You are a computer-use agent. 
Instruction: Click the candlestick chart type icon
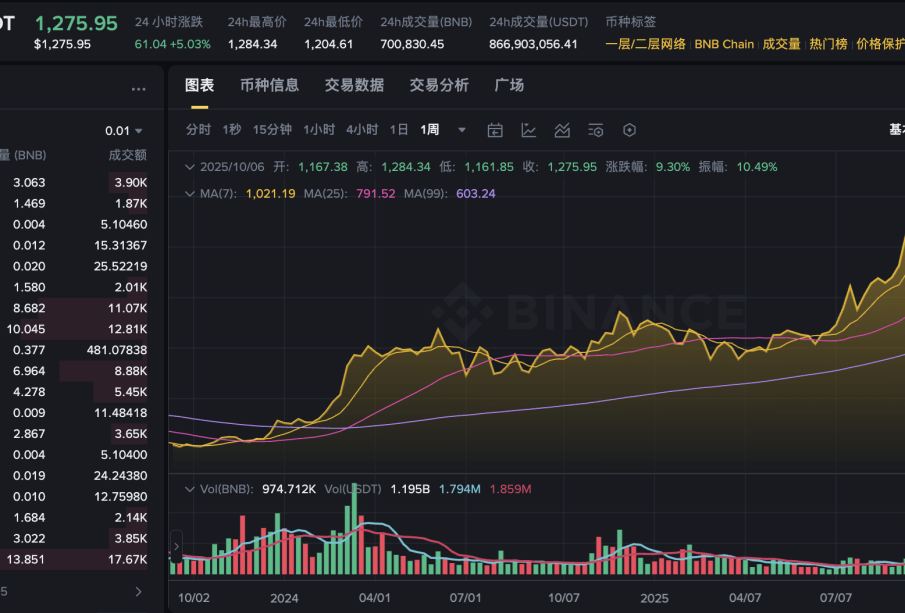[495, 130]
